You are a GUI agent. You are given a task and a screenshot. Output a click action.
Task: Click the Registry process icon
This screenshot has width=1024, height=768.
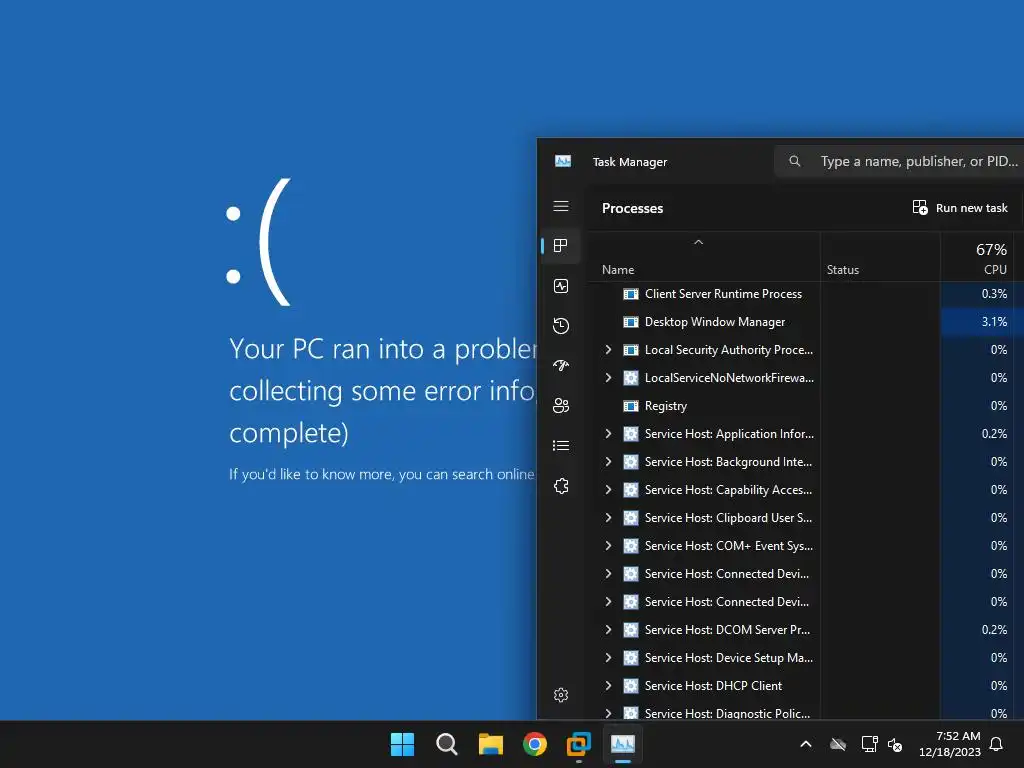(631, 406)
